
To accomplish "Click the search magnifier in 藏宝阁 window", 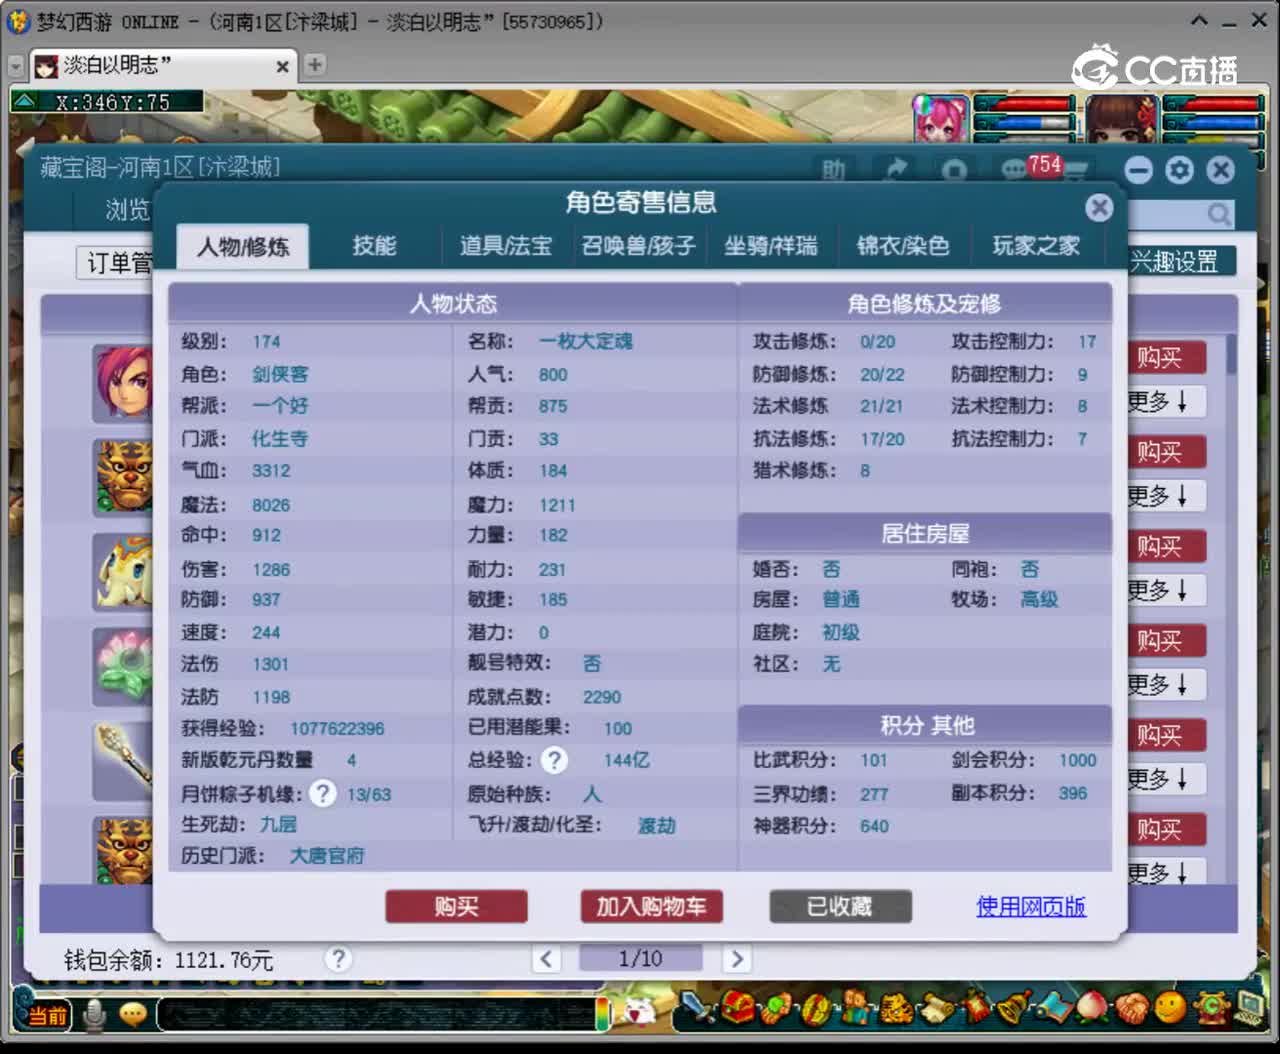I will [1218, 213].
